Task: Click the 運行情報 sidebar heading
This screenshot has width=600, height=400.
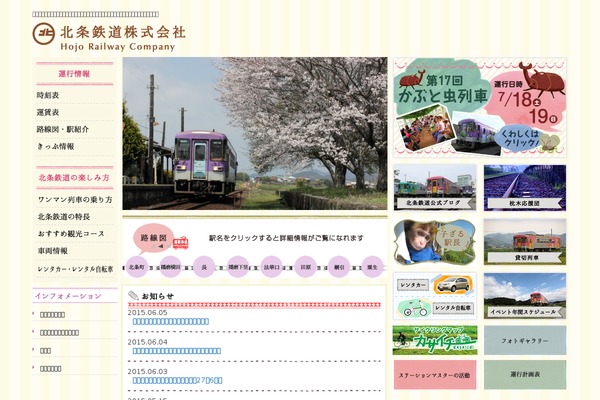Action: pyautogui.click(x=74, y=73)
